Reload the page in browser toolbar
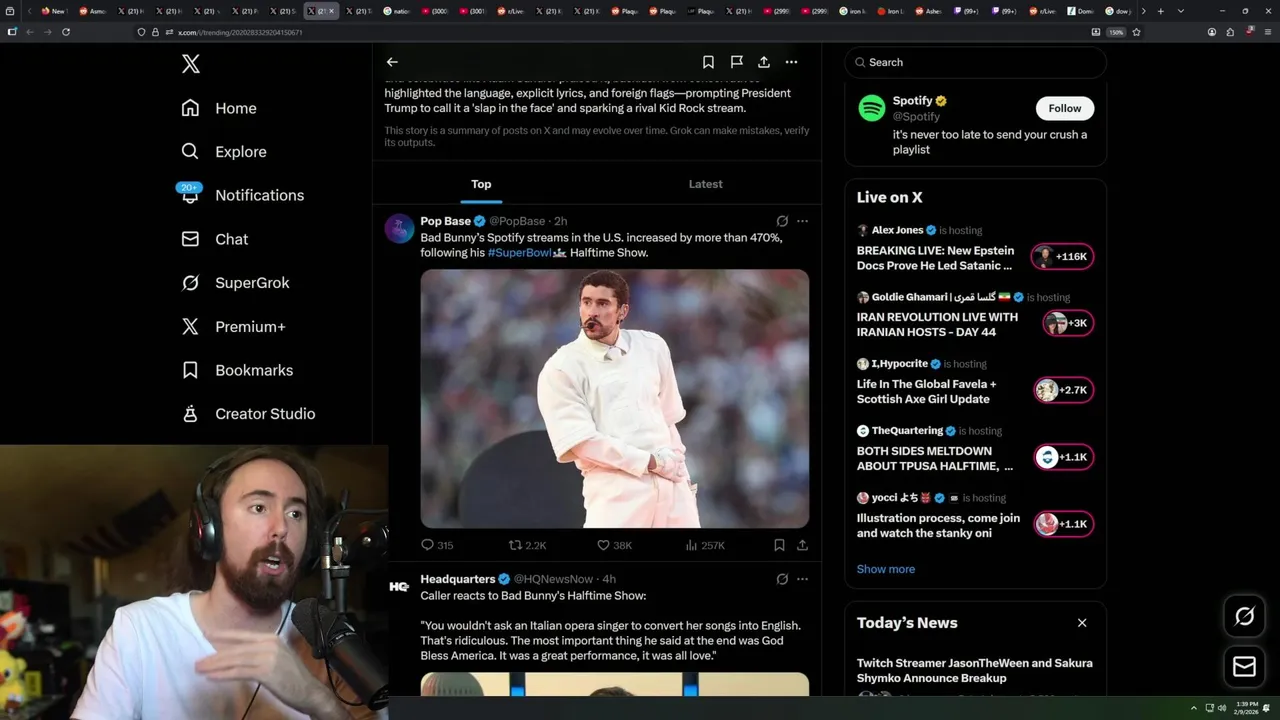The width and height of the screenshot is (1280, 720). tap(66, 32)
